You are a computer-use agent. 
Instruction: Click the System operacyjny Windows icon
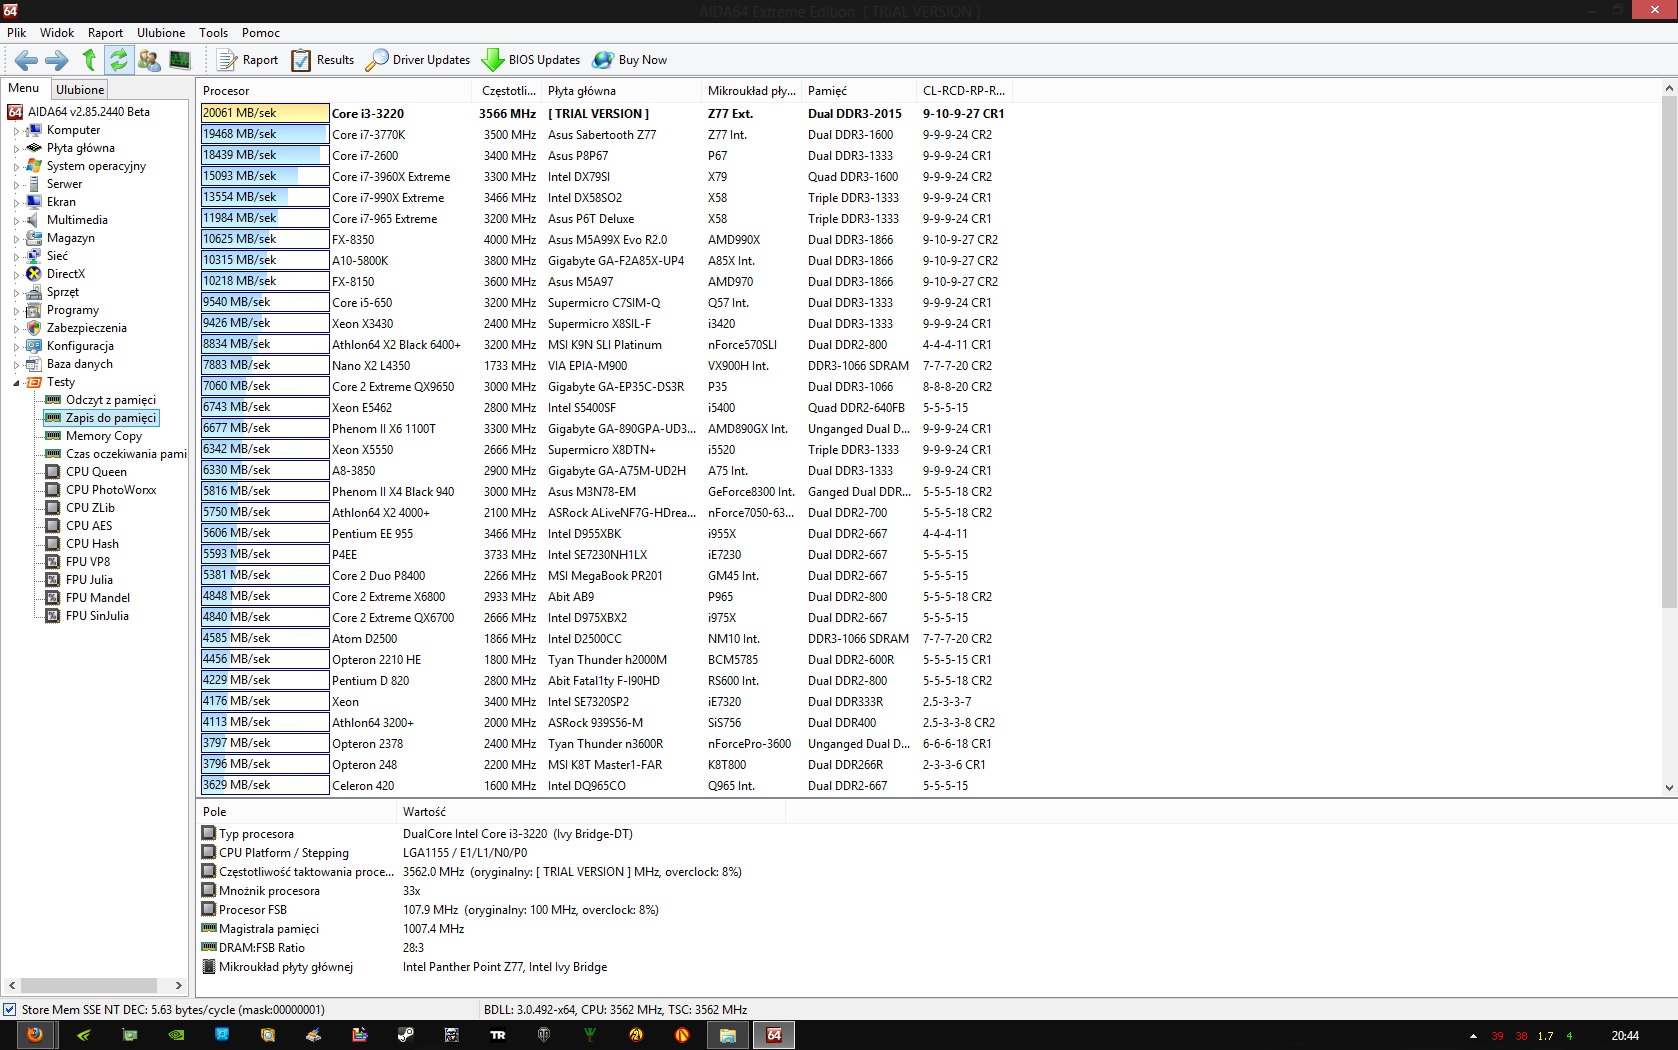coord(33,166)
